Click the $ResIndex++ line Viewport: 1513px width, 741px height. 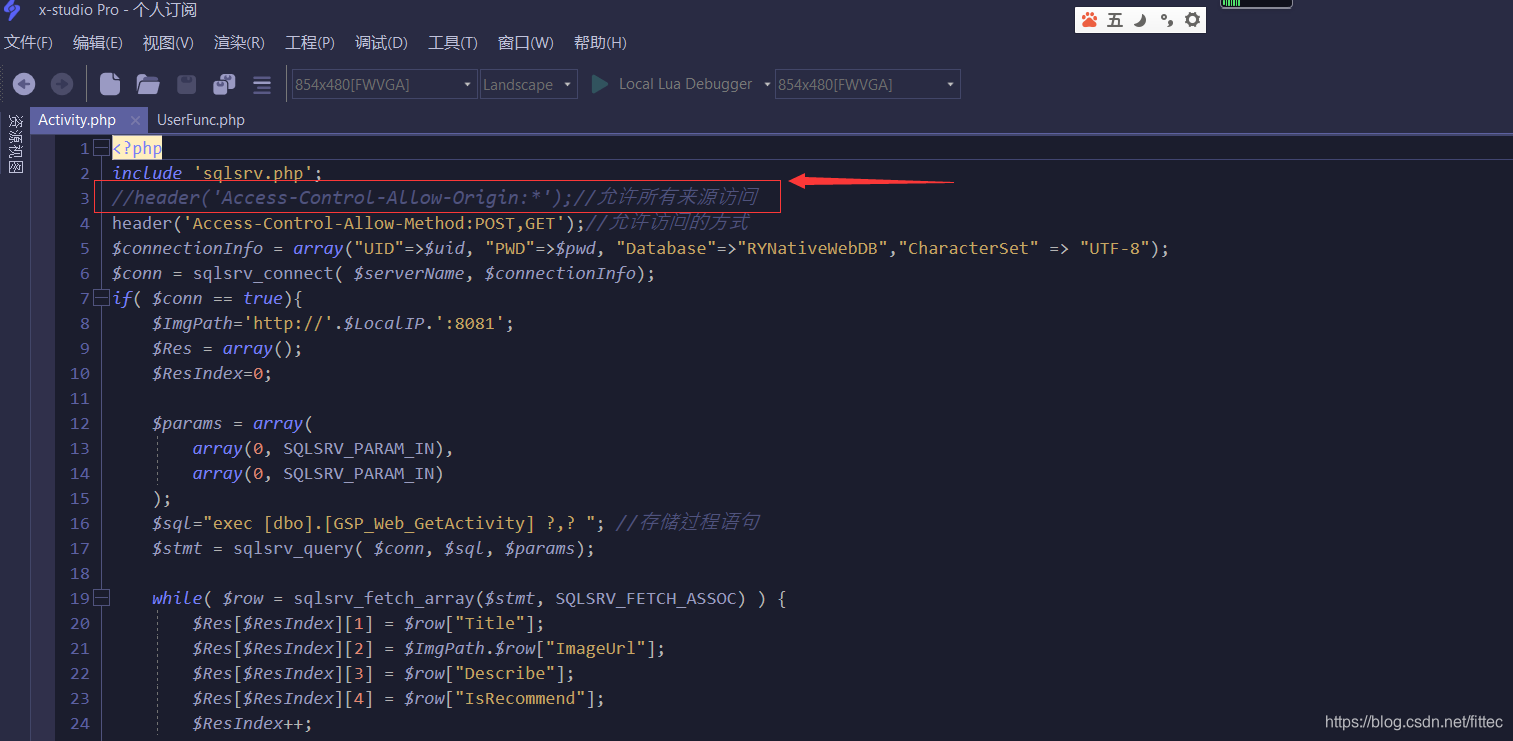click(252, 723)
